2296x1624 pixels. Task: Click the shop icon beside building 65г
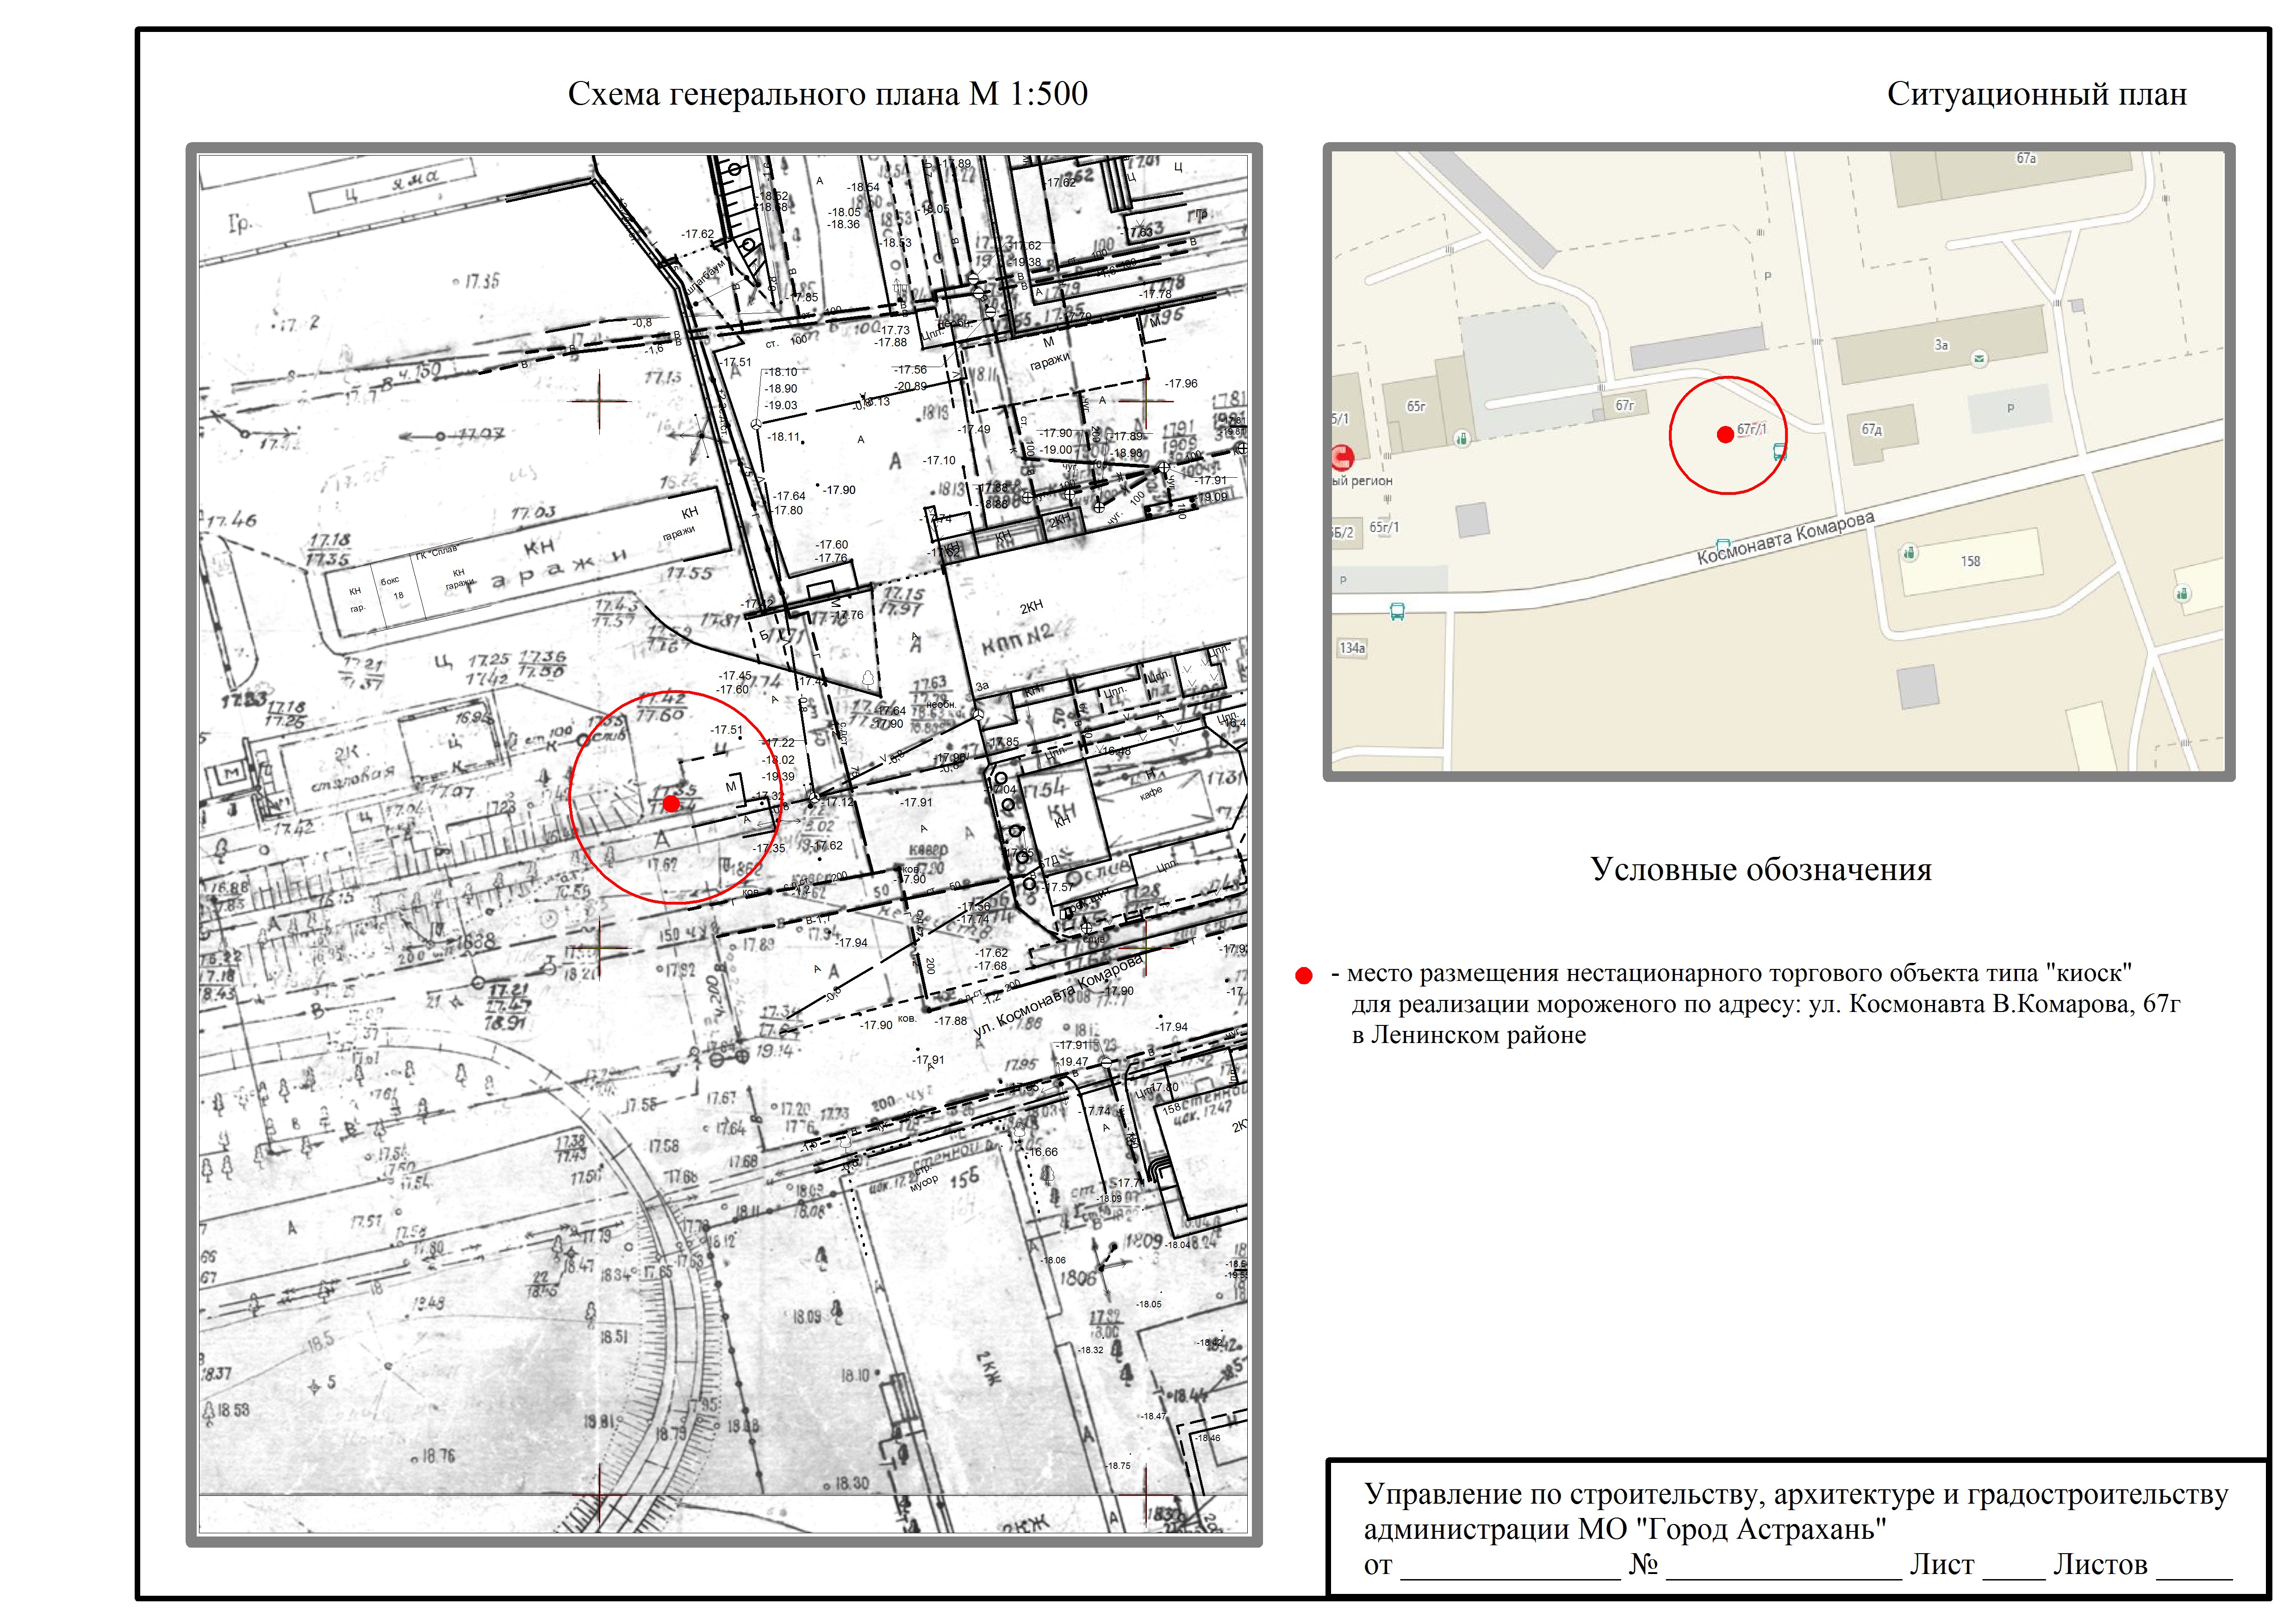pyautogui.click(x=1462, y=438)
